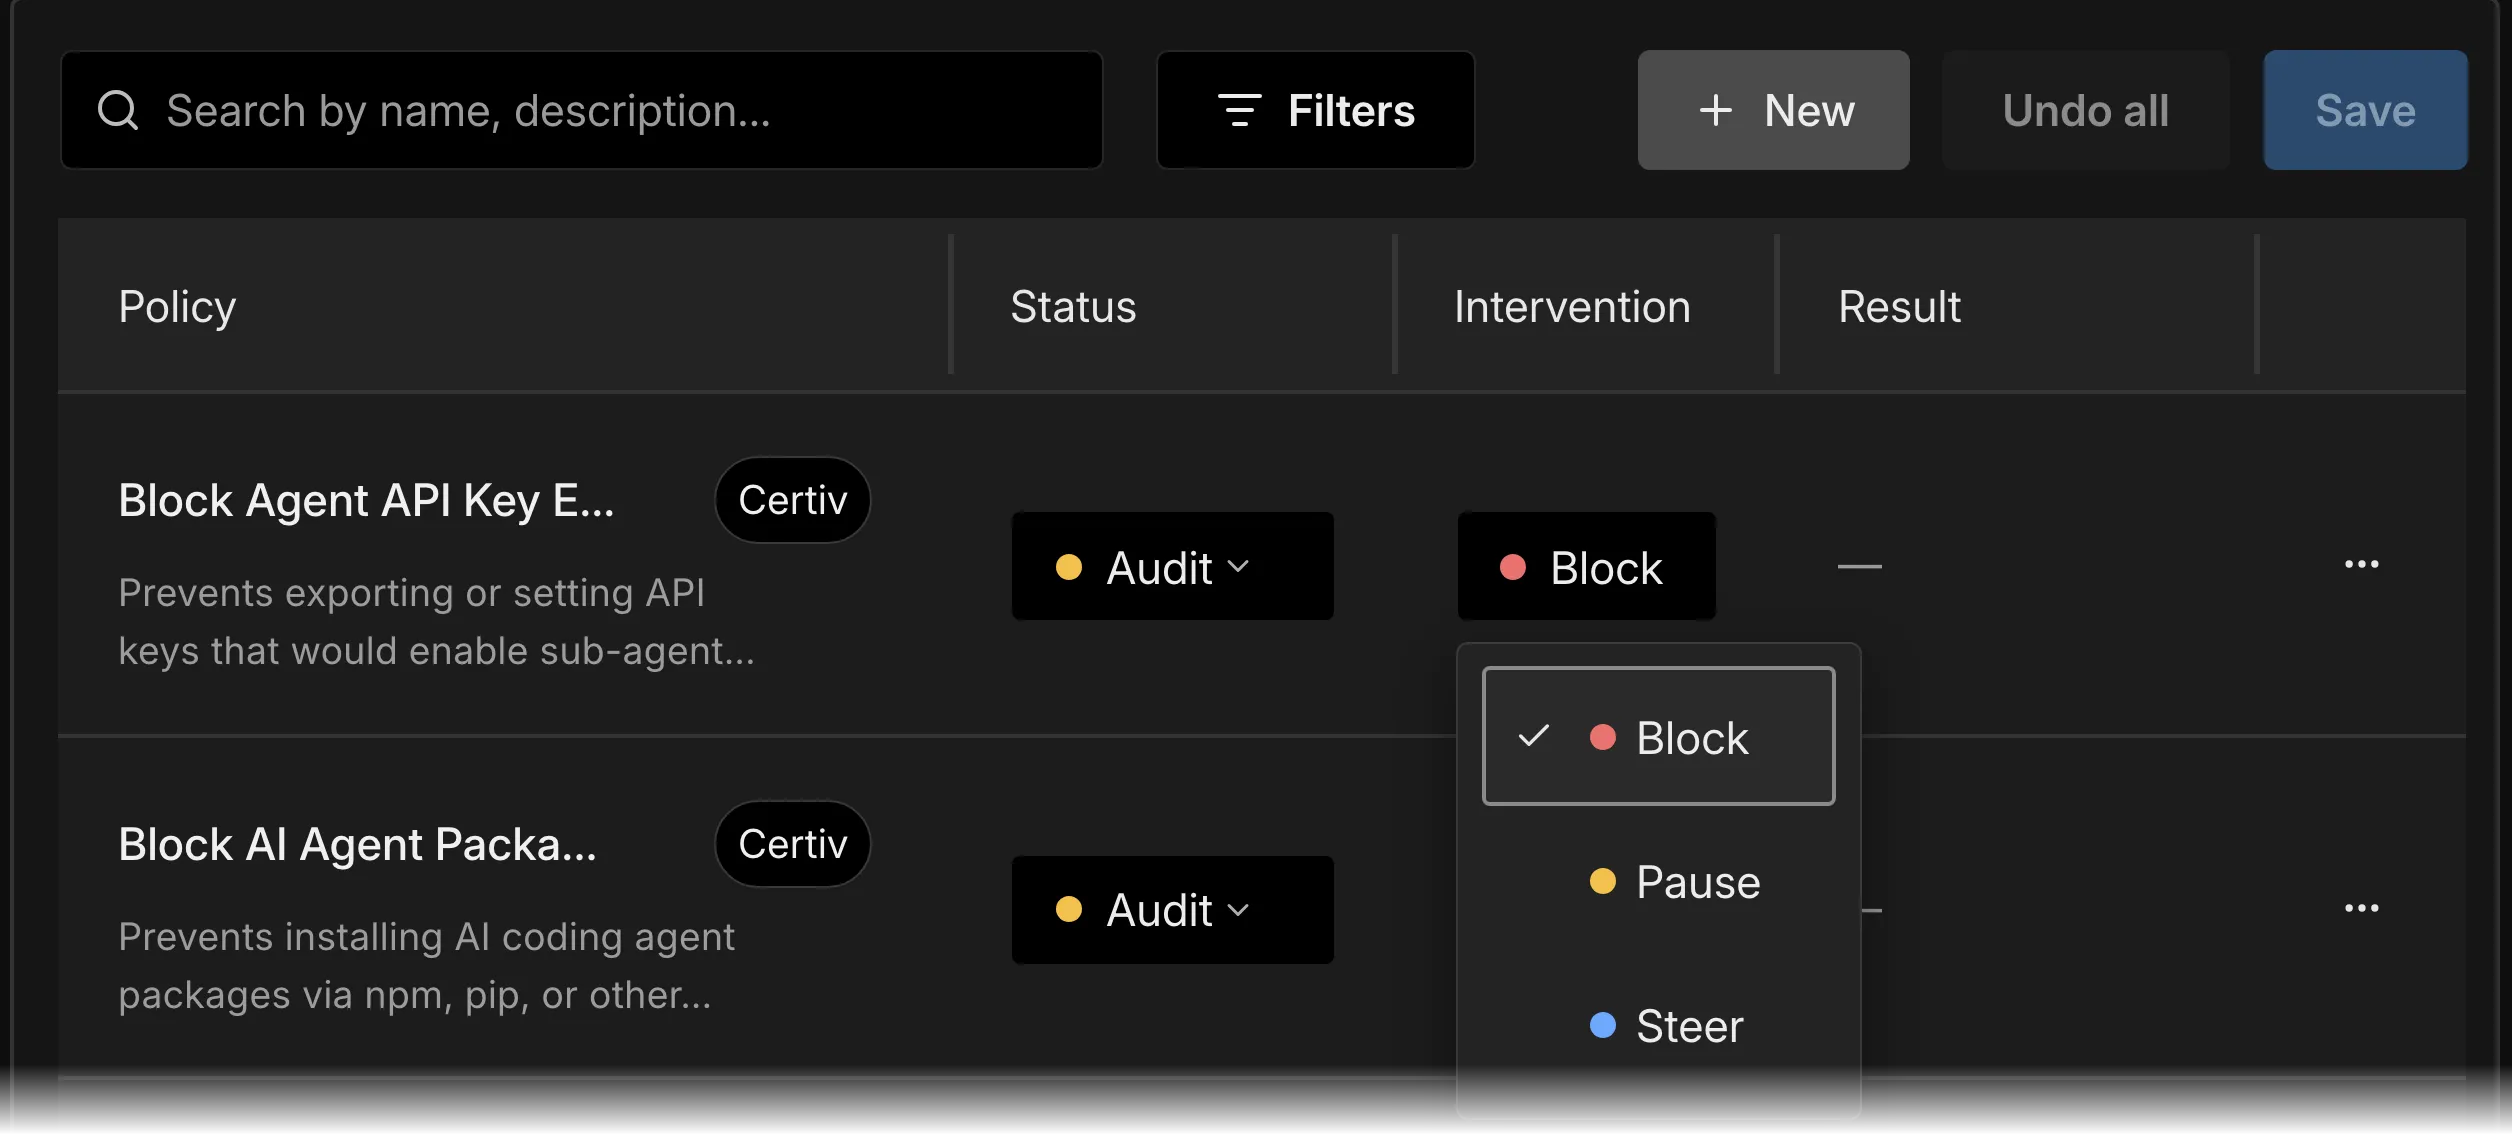Open the Block AI Agent Packa... policy
Viewport: 2512px width, 1135px height.
click(x=357, y=844)
